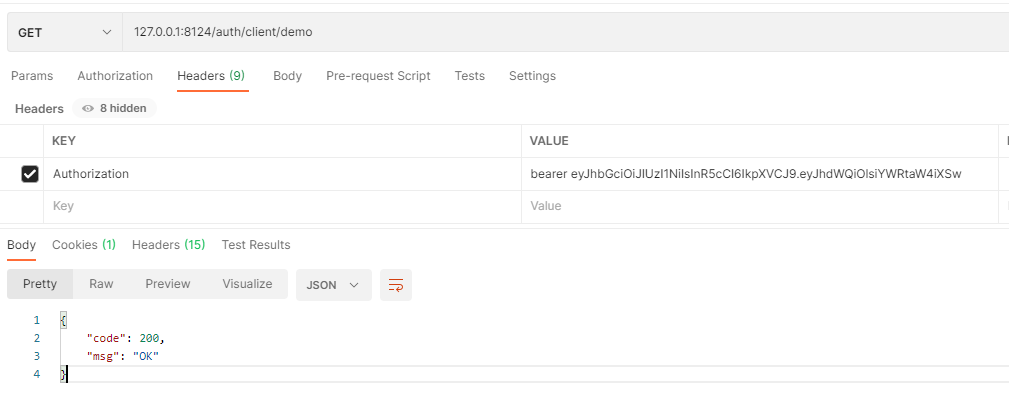The width and height of the screenshot is (1009, 400).
Task: Open the GET method dropdown
Action: tap(64, 32)
